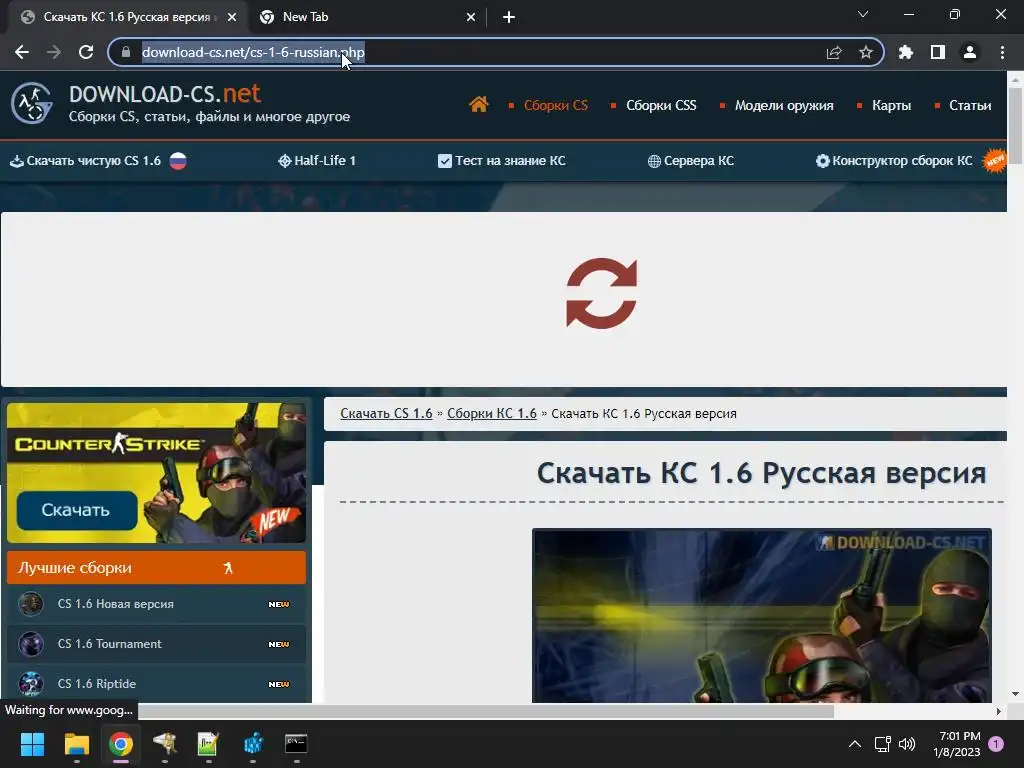Open the Chrome profile avatar icon
Image resolution: width=1024 pixels, height=768 pixels.
(x=970, y=52)
